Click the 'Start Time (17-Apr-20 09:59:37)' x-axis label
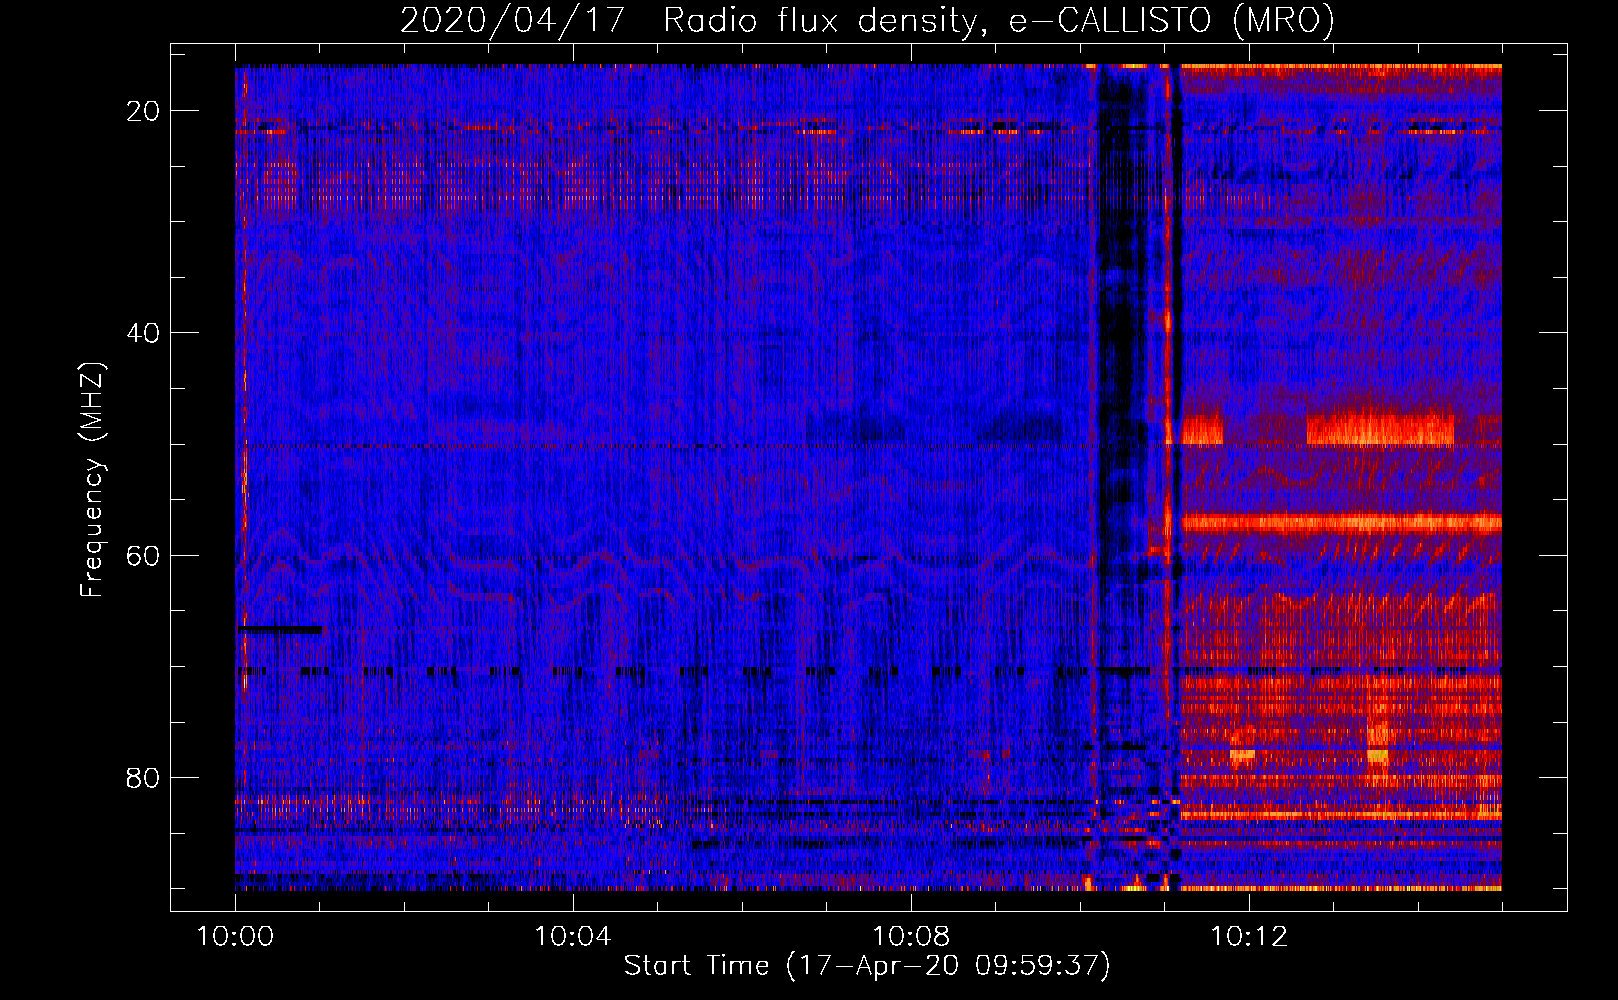 867,966
